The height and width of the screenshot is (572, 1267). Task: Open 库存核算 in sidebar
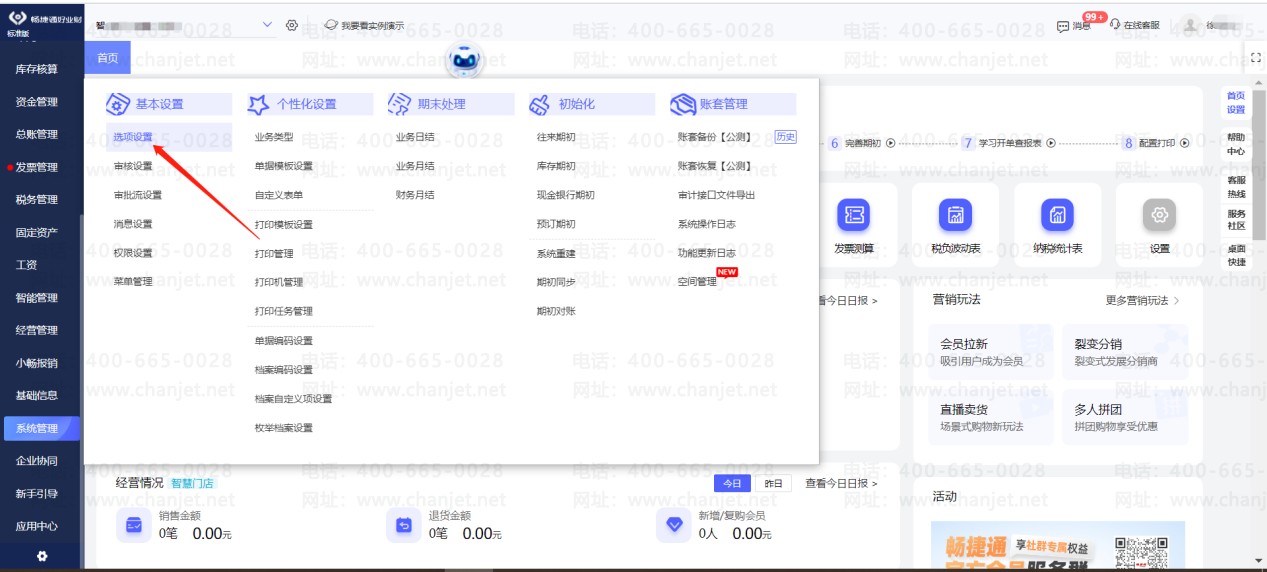click(37, 69)
